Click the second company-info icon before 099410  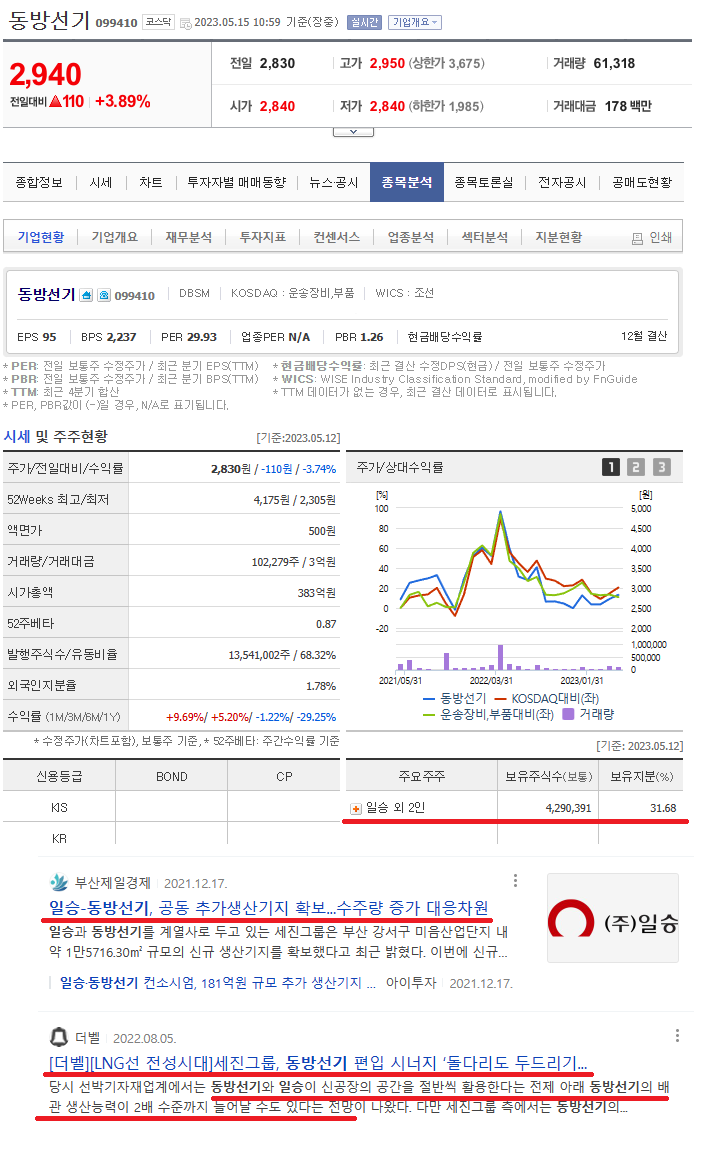pos(104,295)
